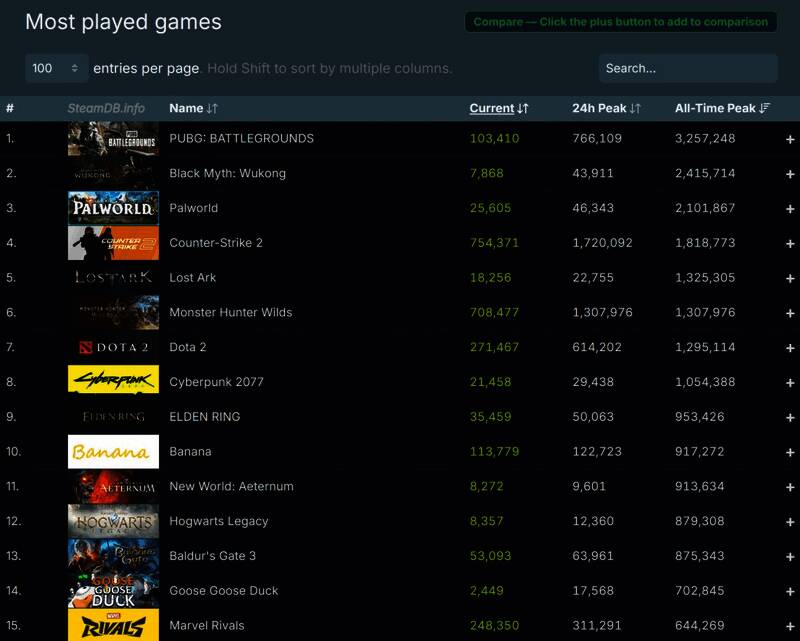Image resolution: width=800 pixels, height=641 pixels.
Task: Click plus button for Counter-Strike 2 row
Action: tap(790, 243)
